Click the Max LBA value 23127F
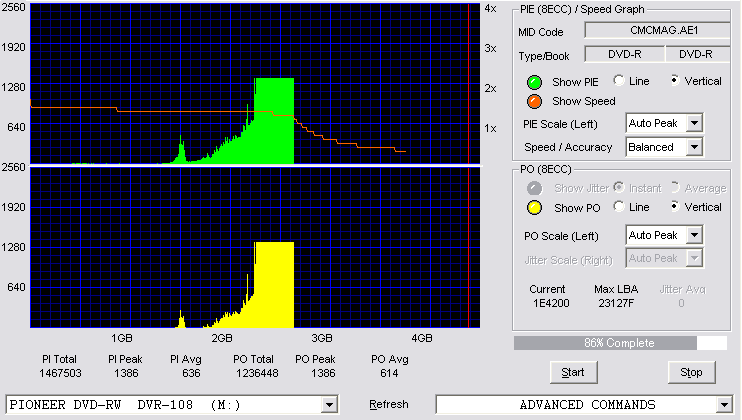The height and width of the screenshot is (420, 742). click(616, 303)
